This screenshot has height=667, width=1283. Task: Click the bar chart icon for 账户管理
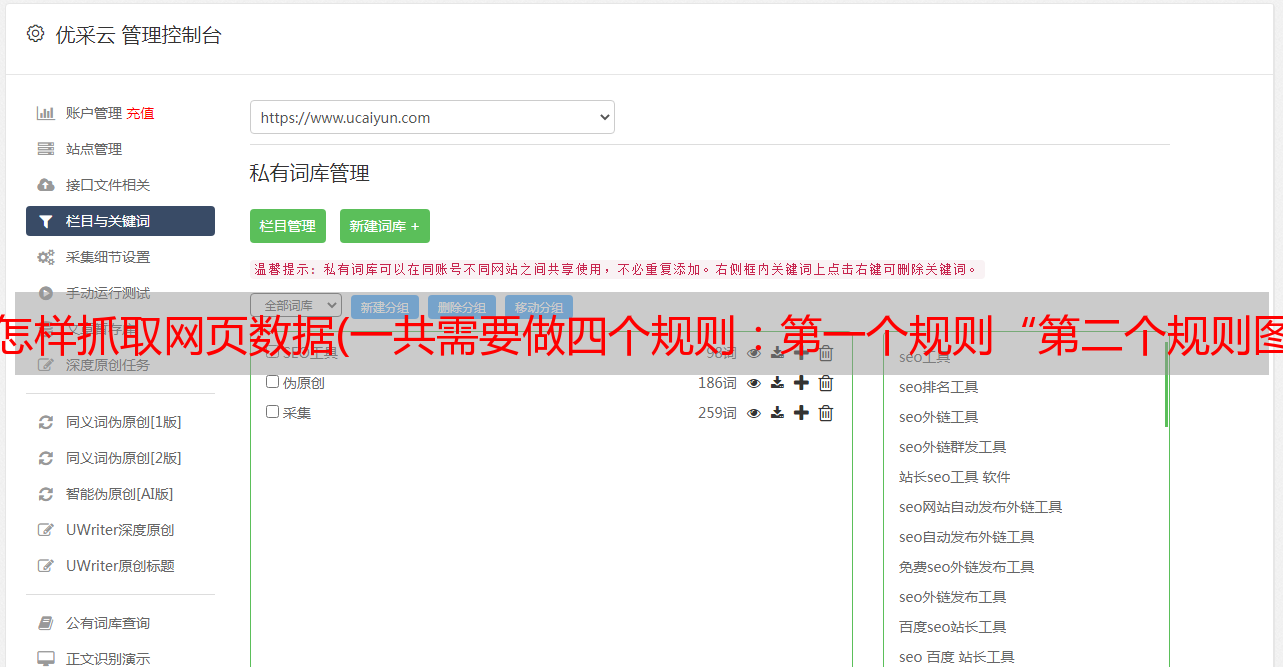coord(46,113)
